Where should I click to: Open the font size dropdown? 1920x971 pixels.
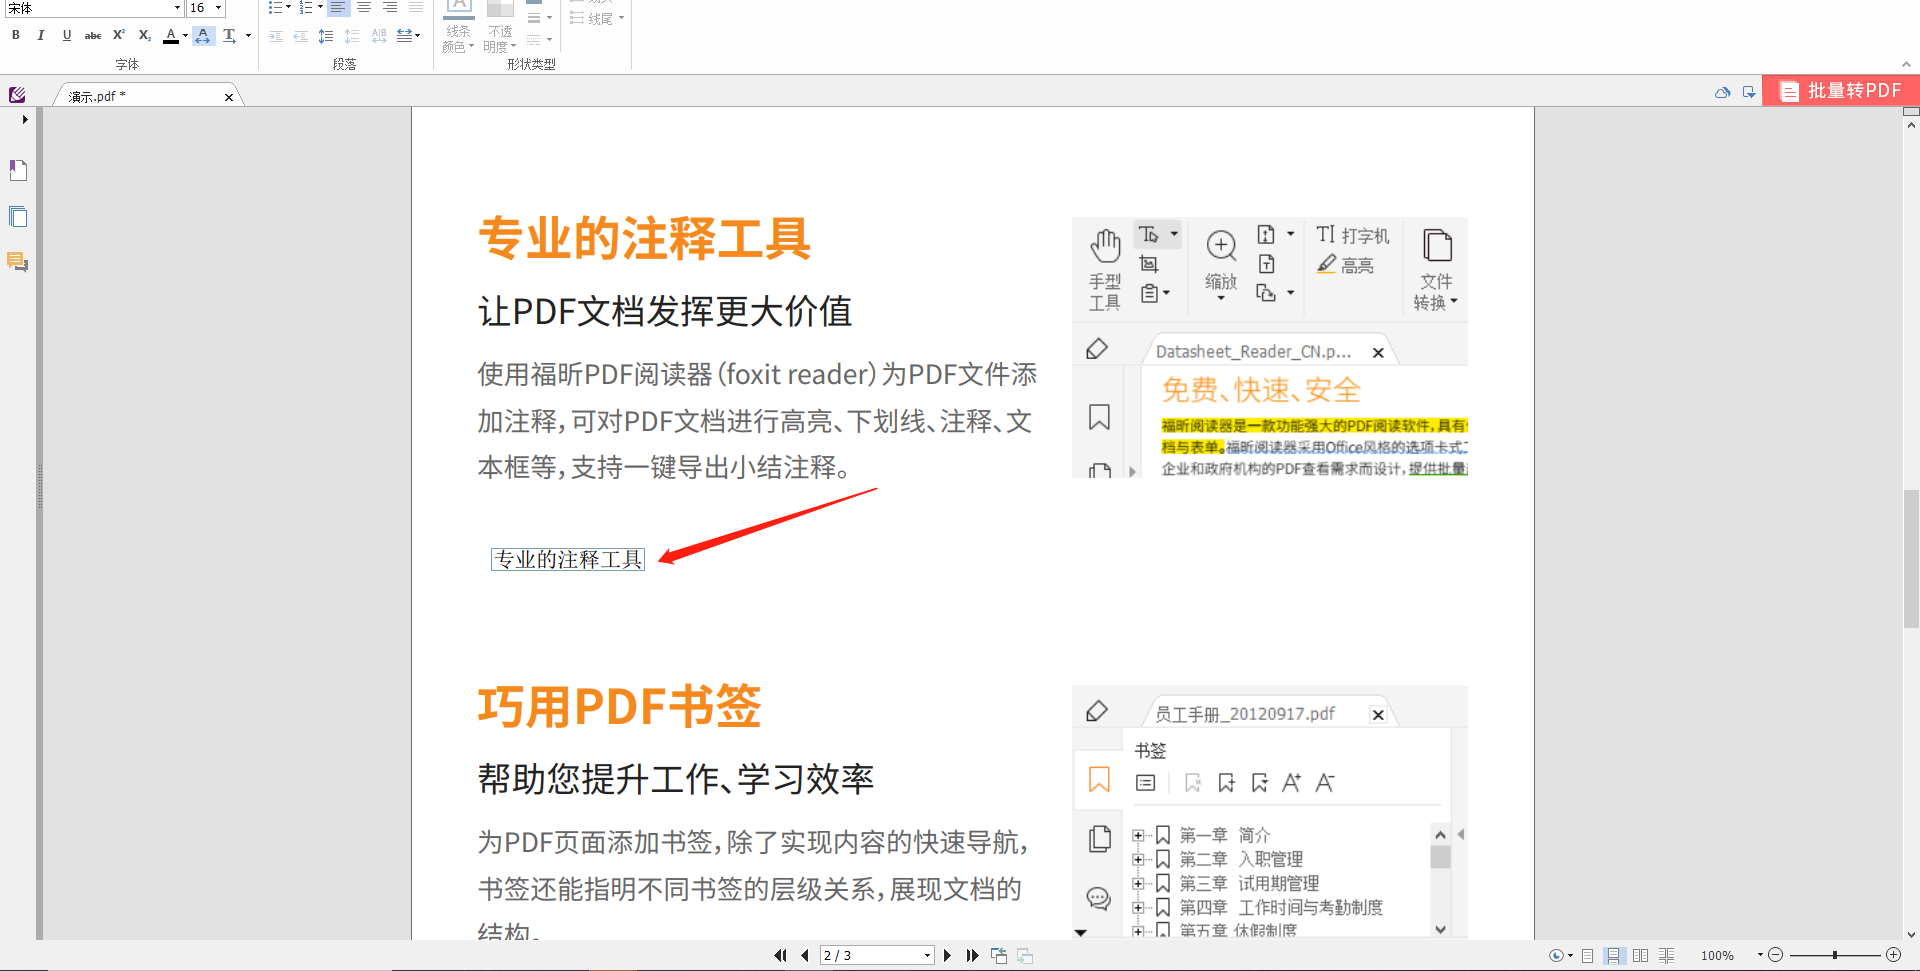click(x=219, y=8)
